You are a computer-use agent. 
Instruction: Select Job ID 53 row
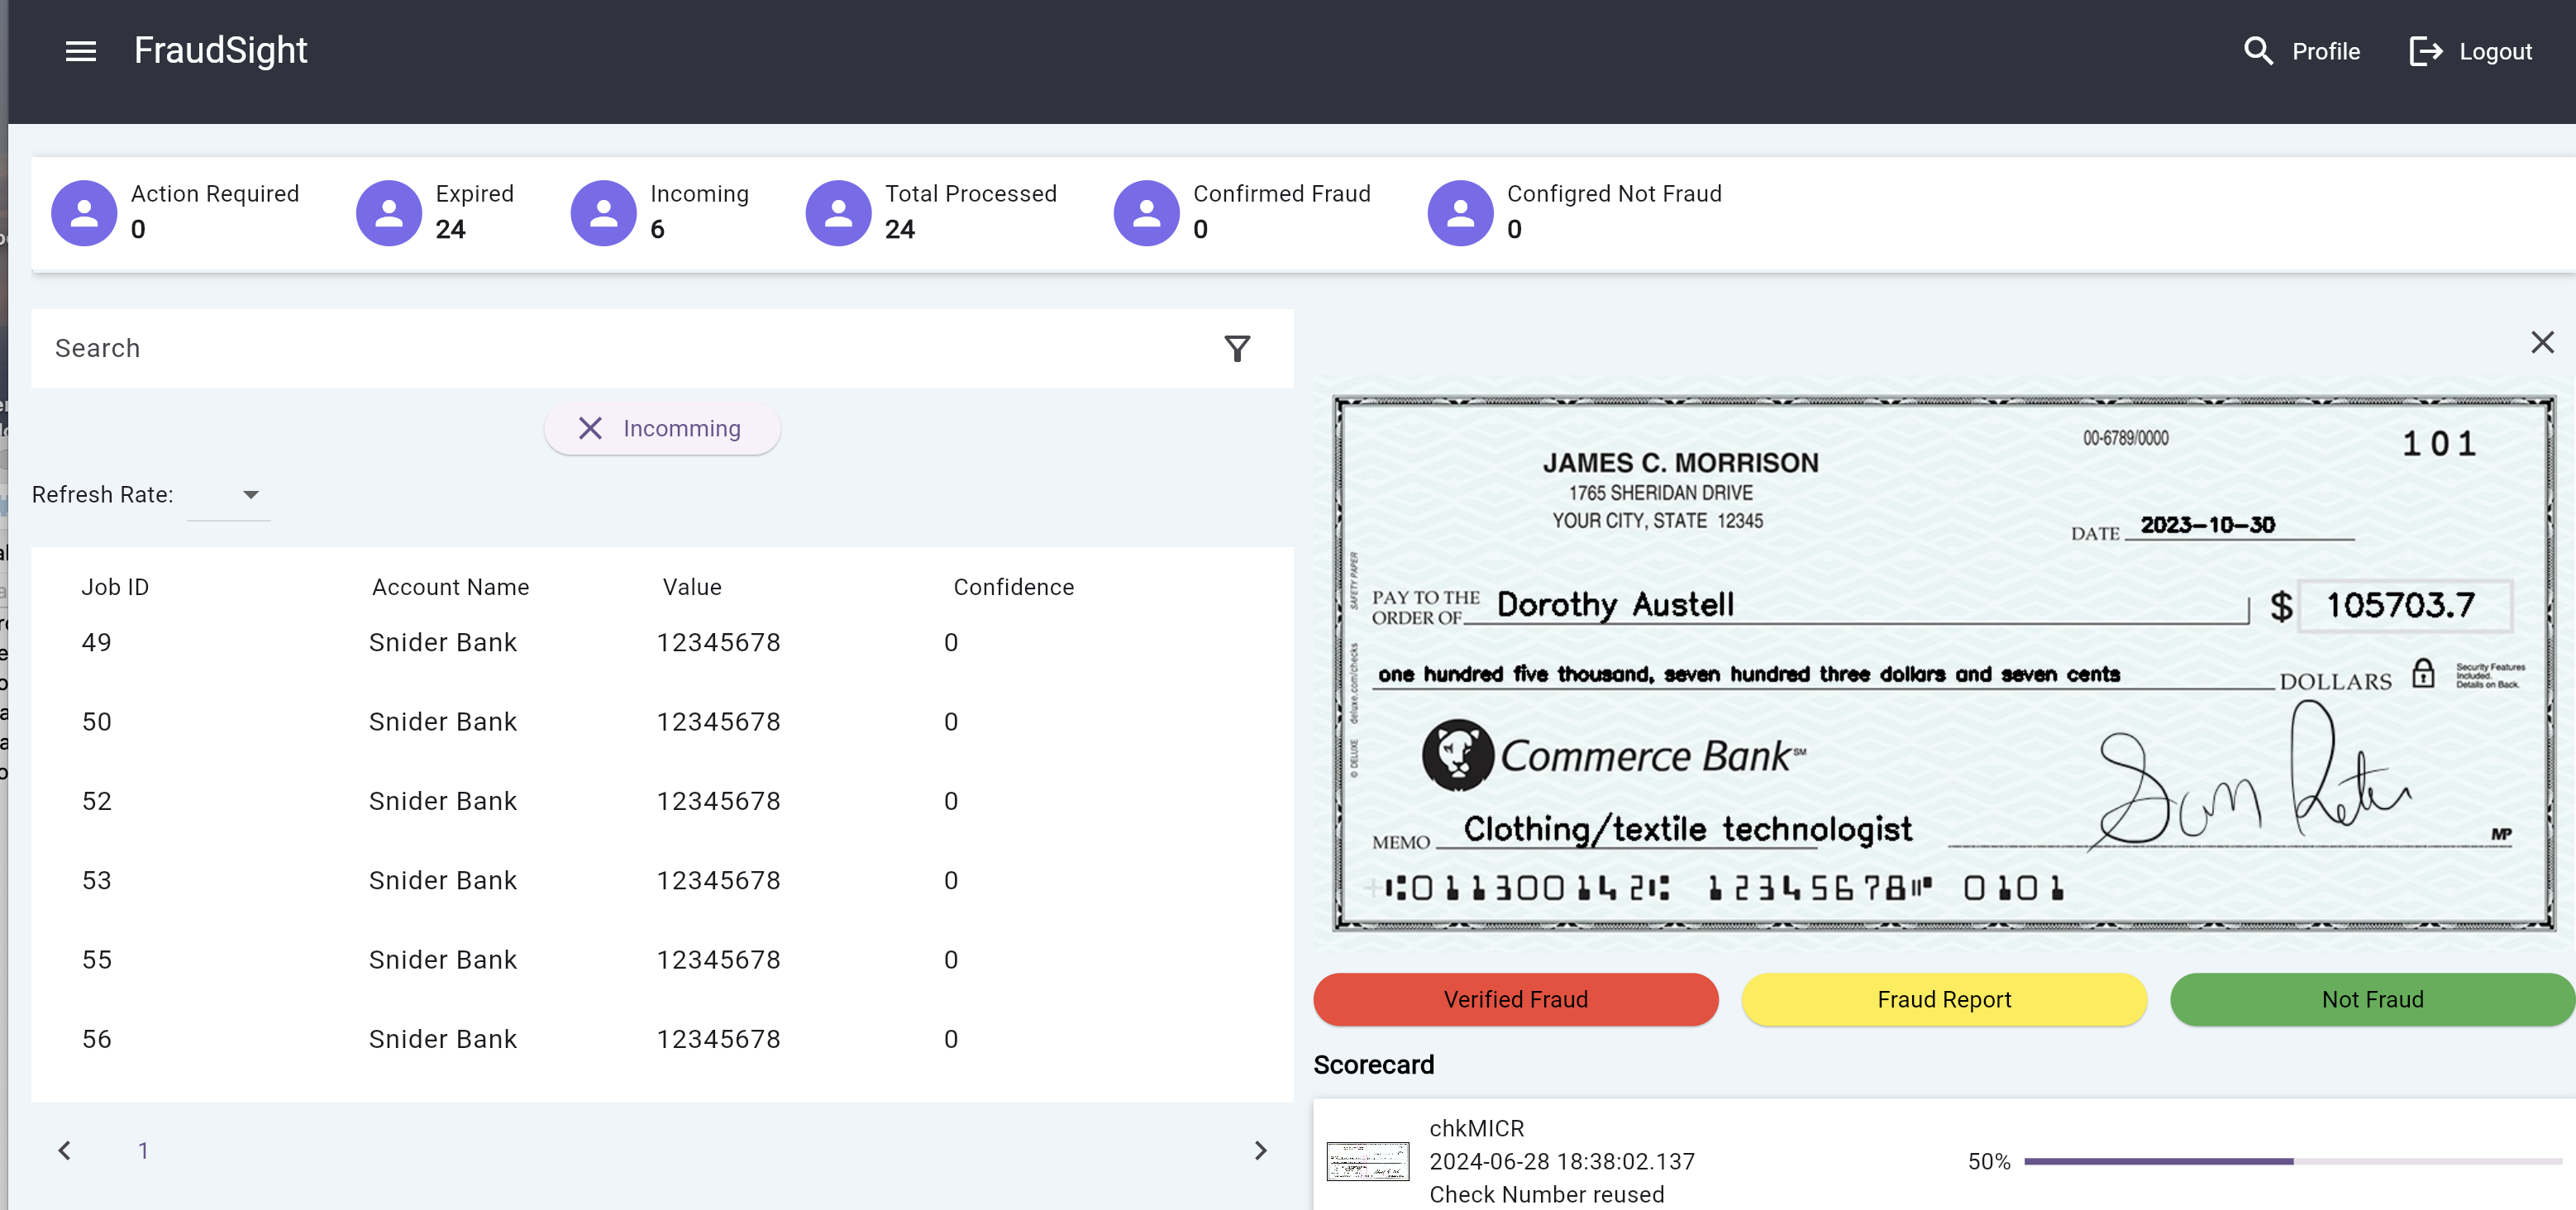click(x=657, y=880)
